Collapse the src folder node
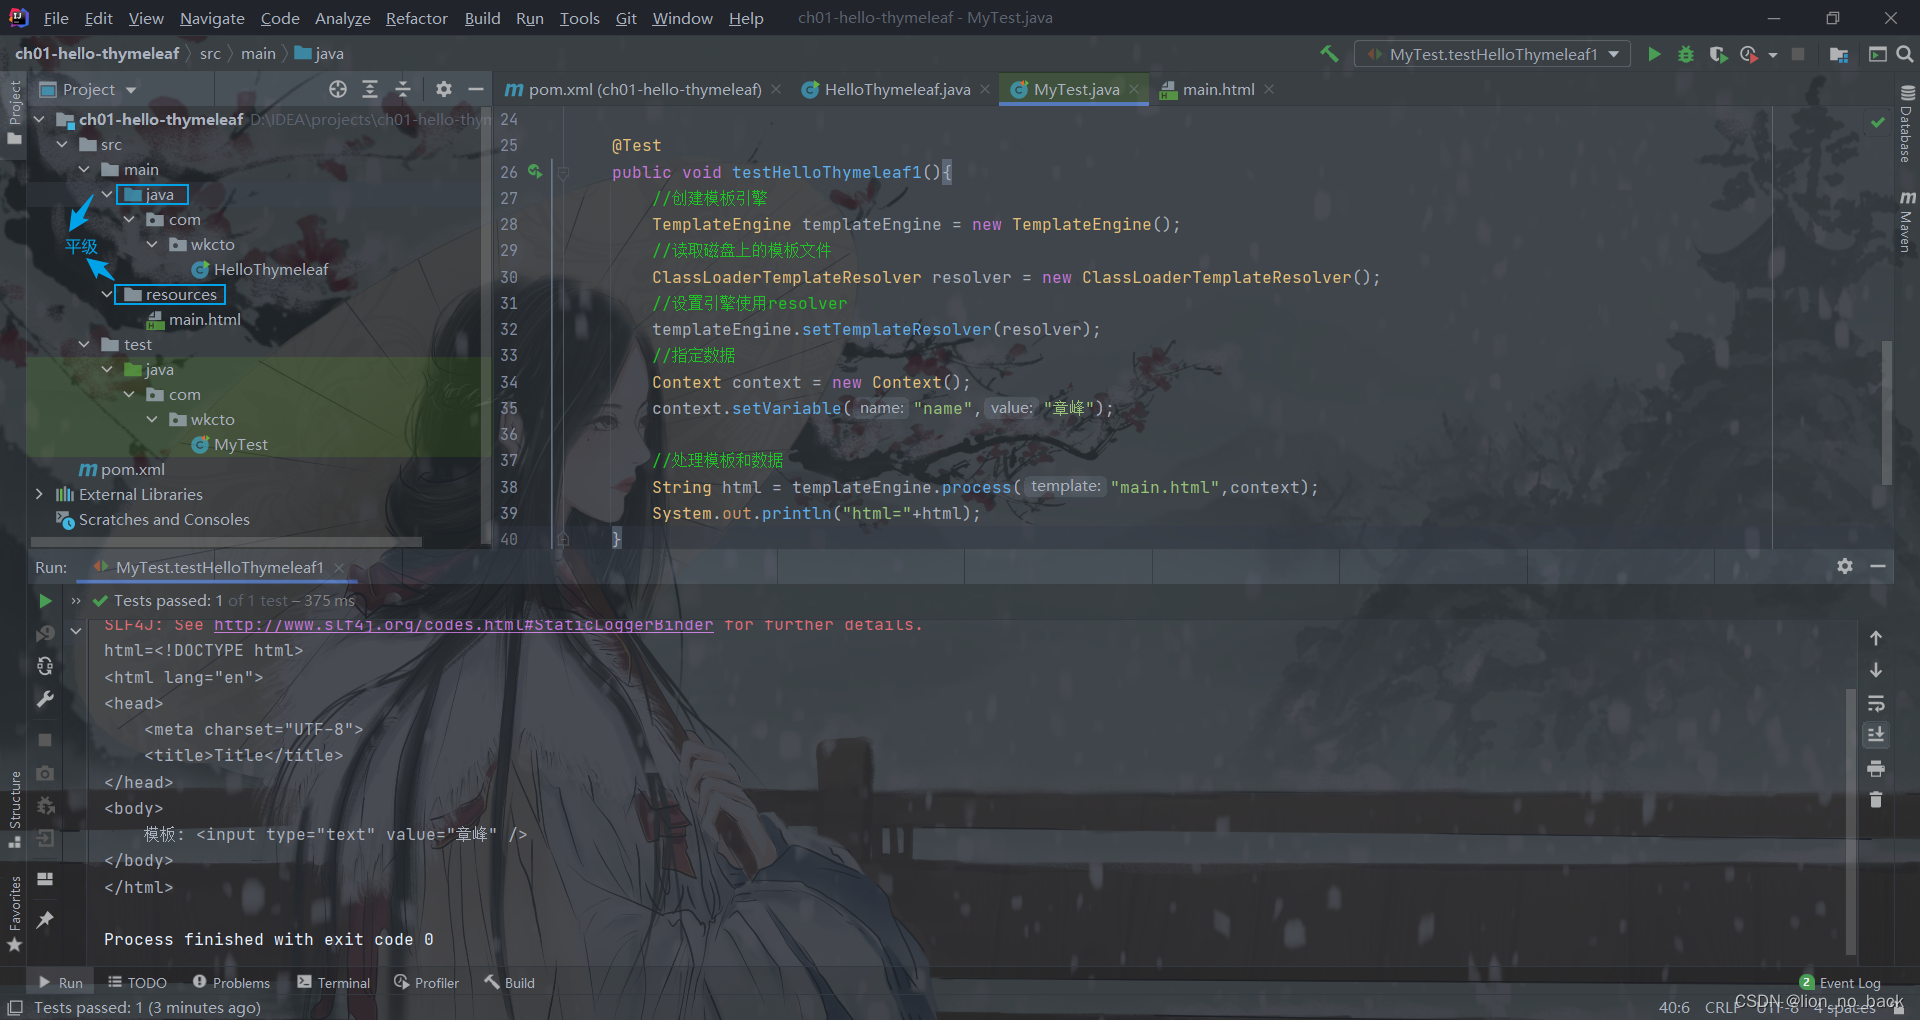The image size is (1920, 1020). [62, 144]
